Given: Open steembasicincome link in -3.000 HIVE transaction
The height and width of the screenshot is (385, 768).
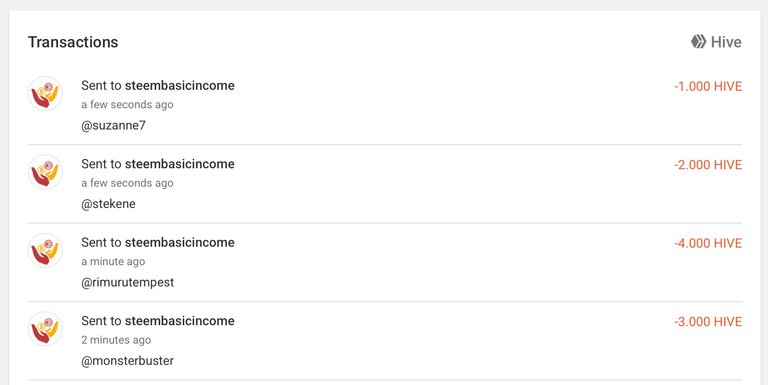Looking at the screenshot, I should click(180, 321).
